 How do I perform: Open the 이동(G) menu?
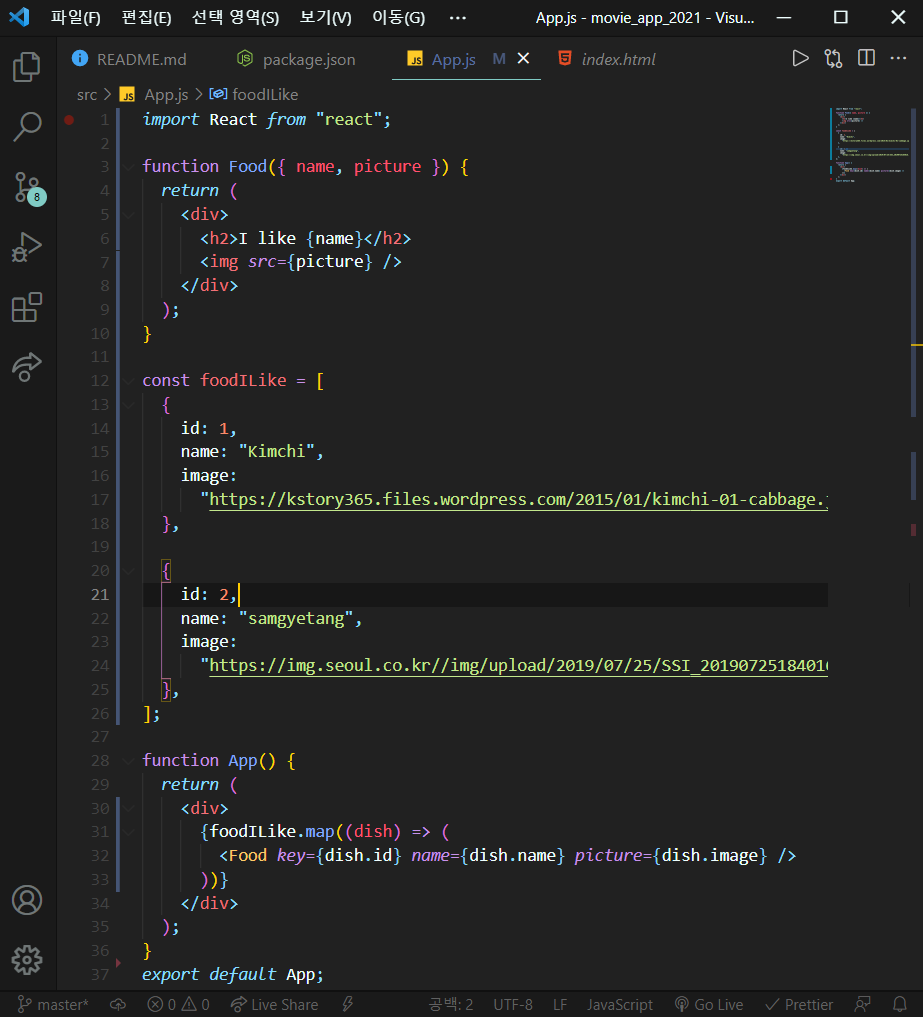pyautogui.click(x=398, y=18)
